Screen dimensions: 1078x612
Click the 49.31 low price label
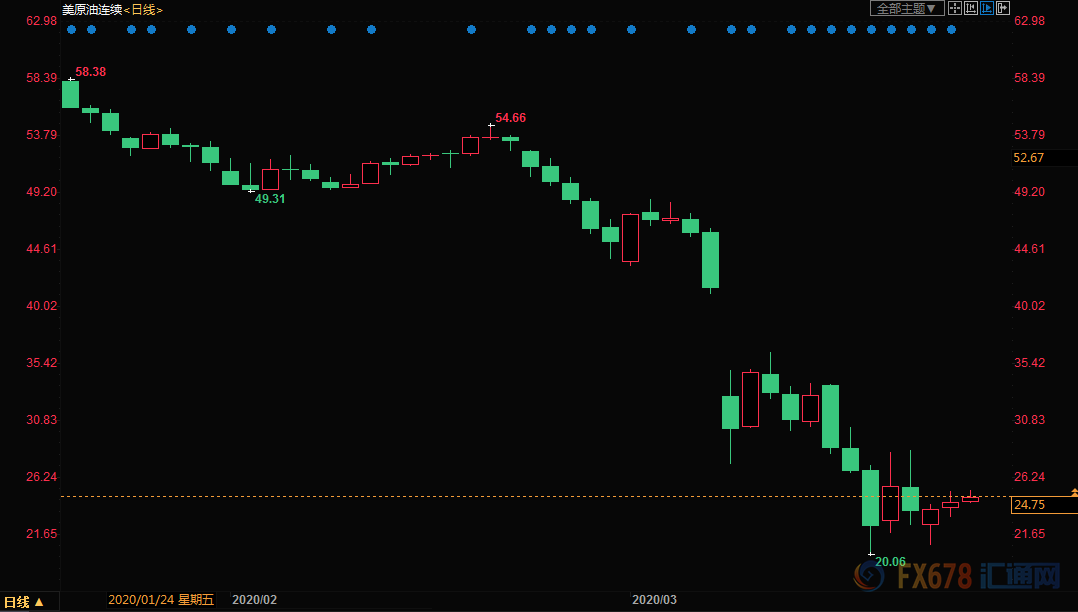[x=270, y=199]
